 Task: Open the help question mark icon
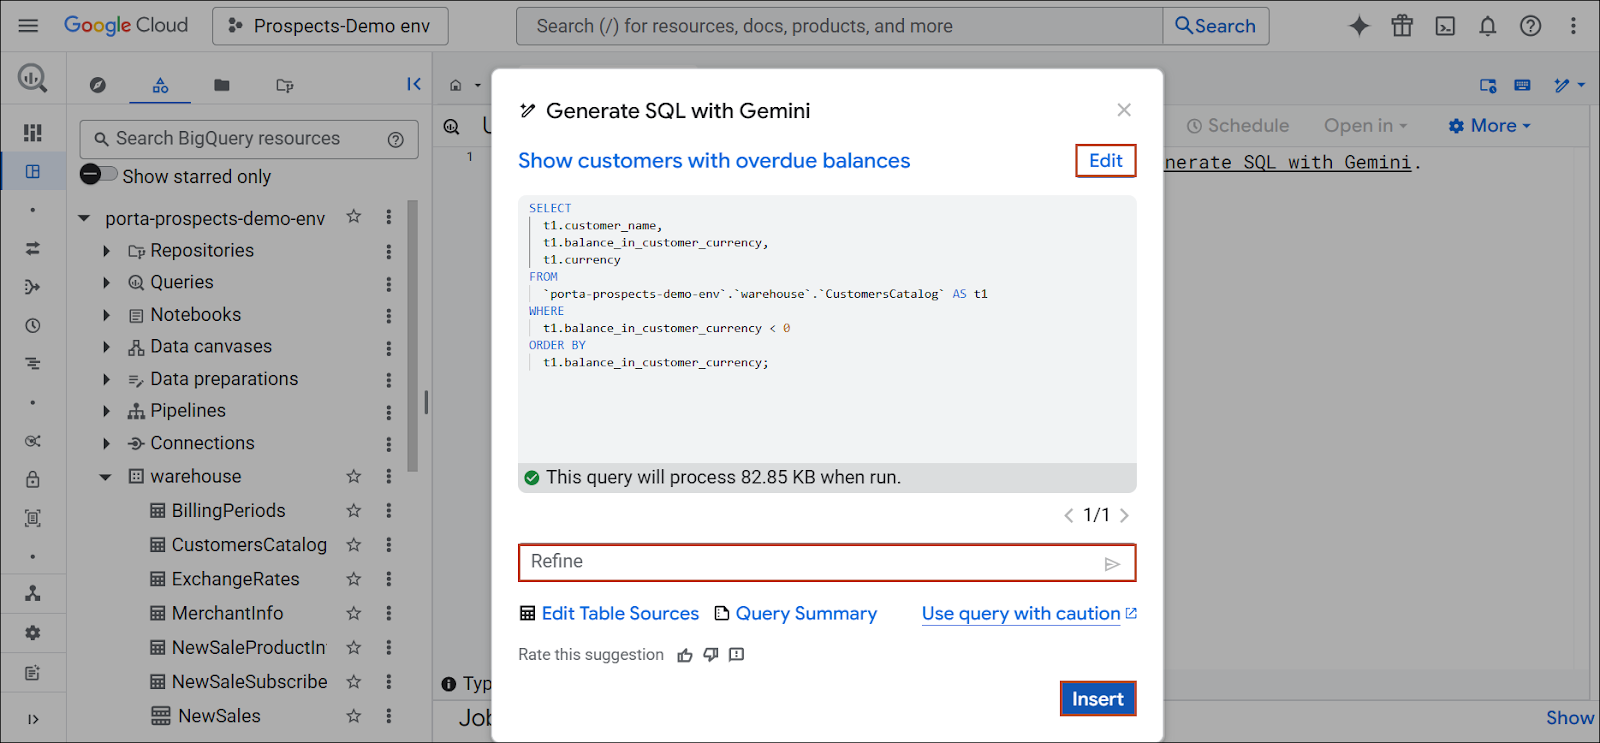click(1530, 26)
